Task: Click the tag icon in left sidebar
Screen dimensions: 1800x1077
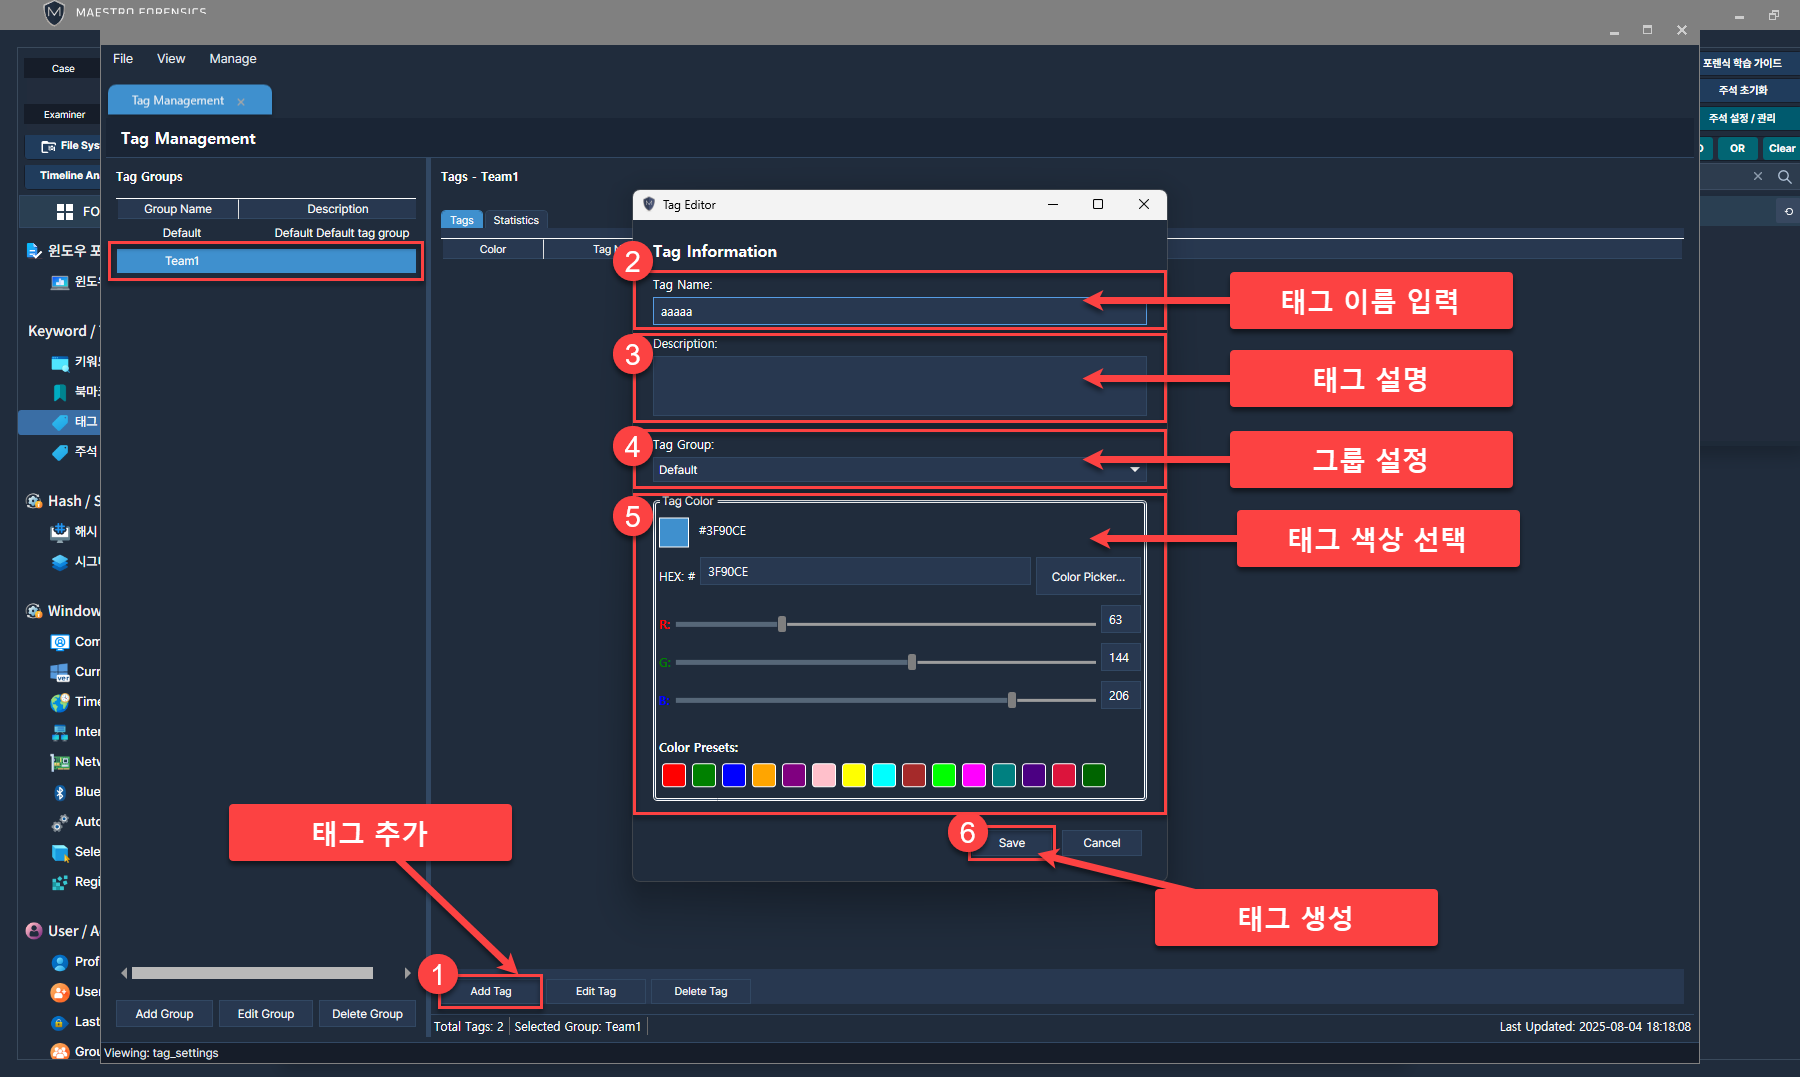Action: tap(60, 422)
